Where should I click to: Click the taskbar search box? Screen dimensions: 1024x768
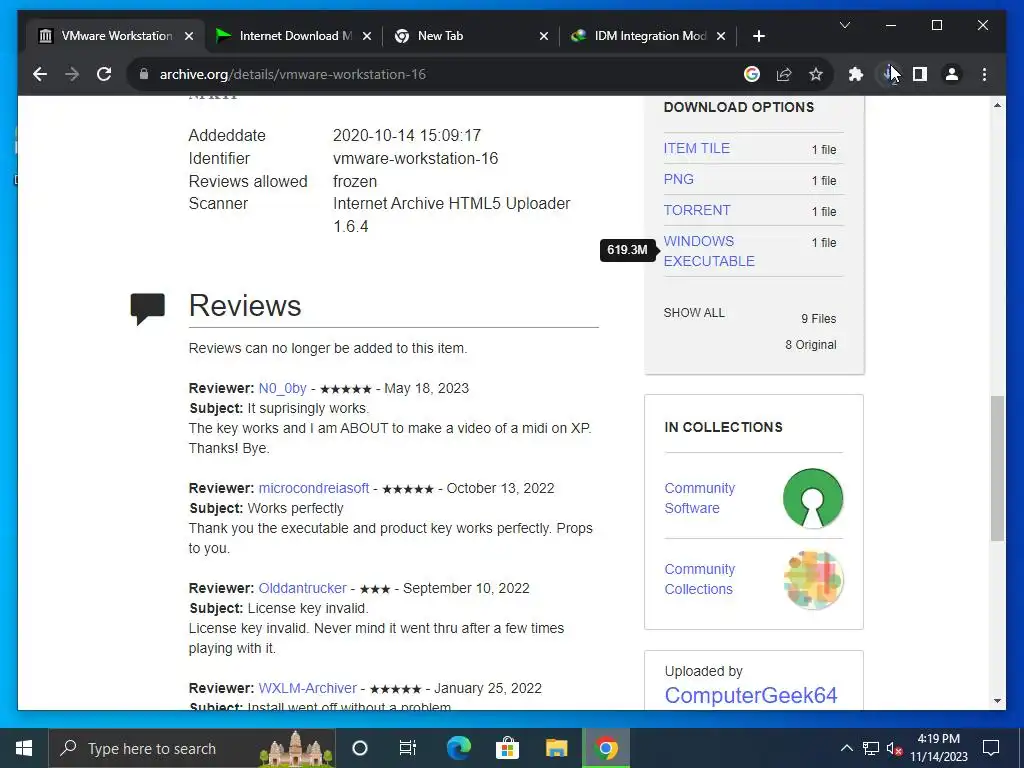tap(192, 748)
